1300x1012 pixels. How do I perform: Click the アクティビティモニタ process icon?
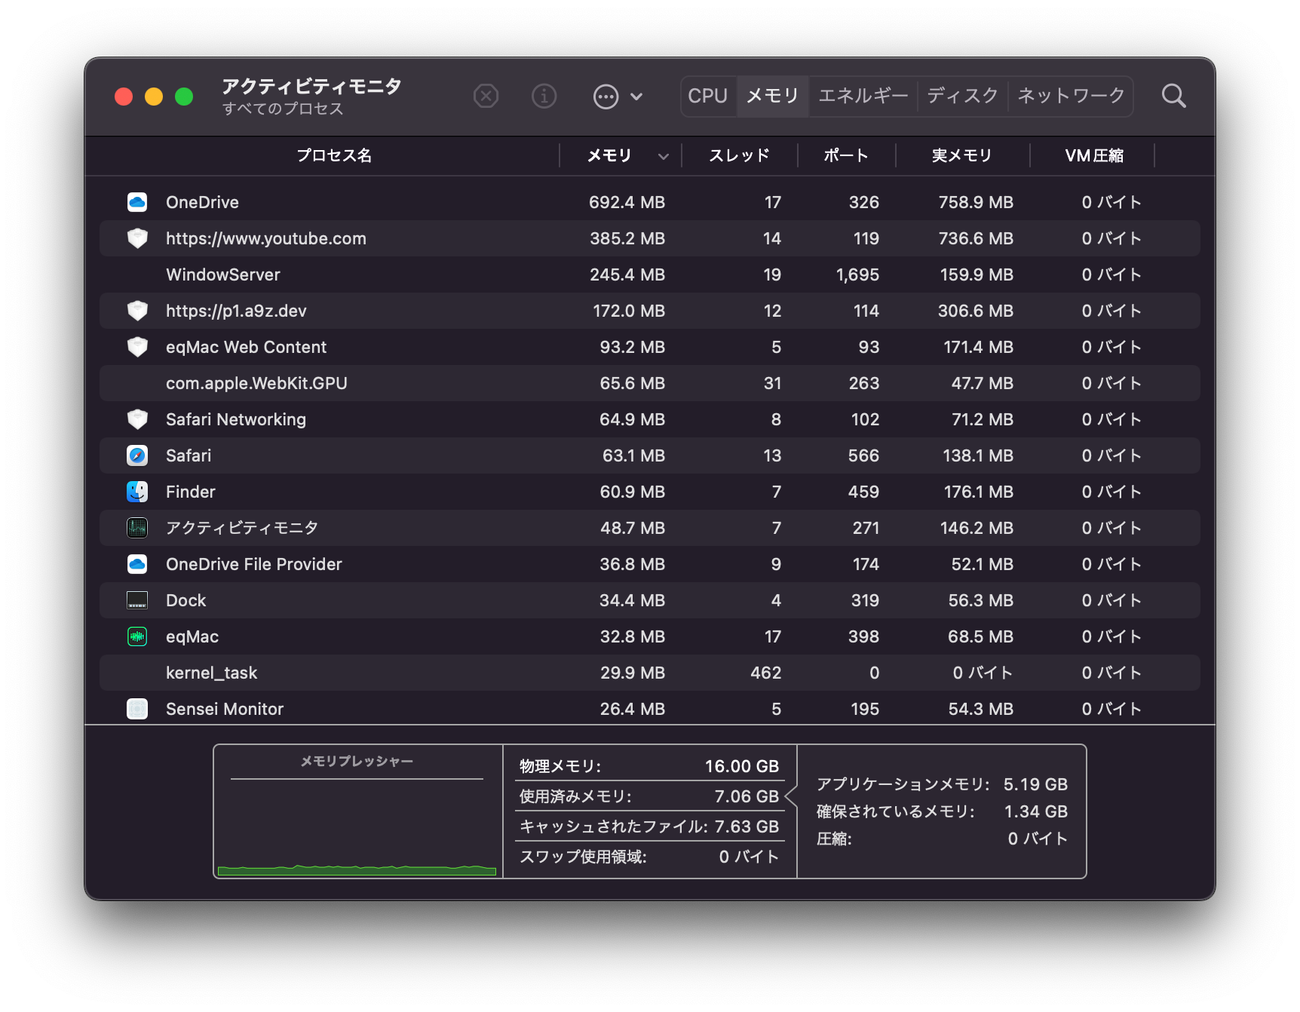click(137, 528)
